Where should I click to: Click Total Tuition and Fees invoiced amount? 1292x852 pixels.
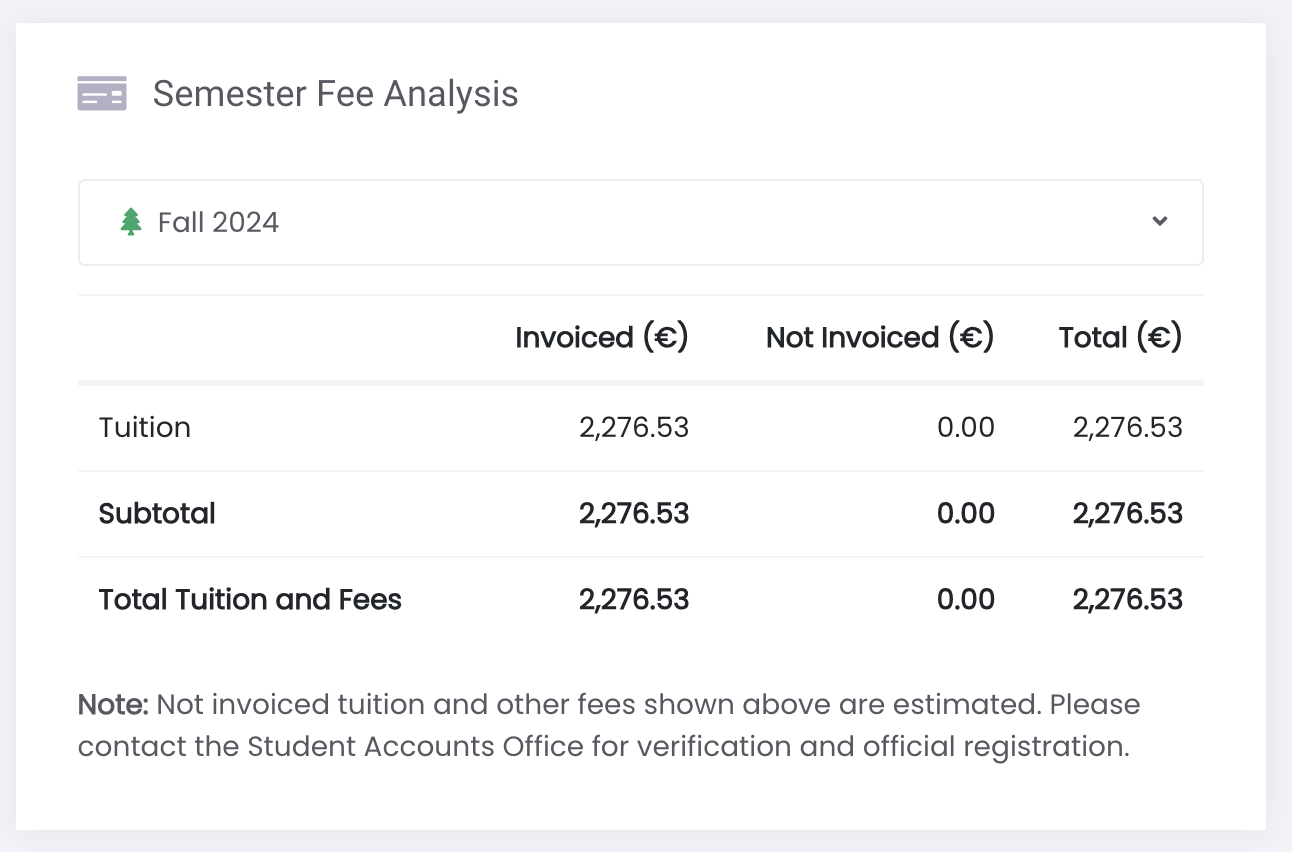coord(634,600)
